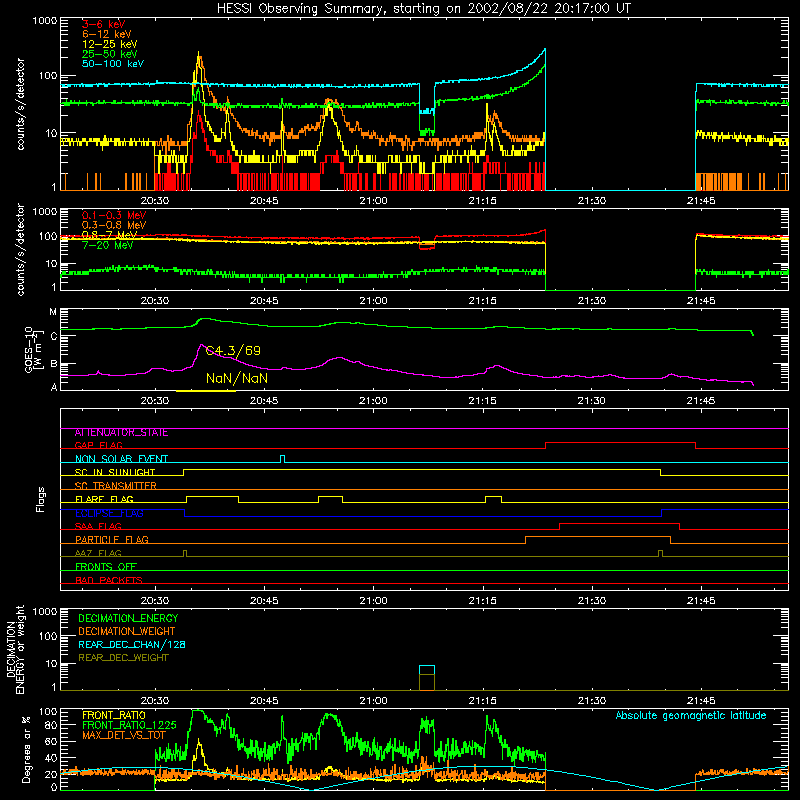The image size is (800, 800).
Task: Click the 21:30 tick label under decimation plot
Action: pos(592,701)
